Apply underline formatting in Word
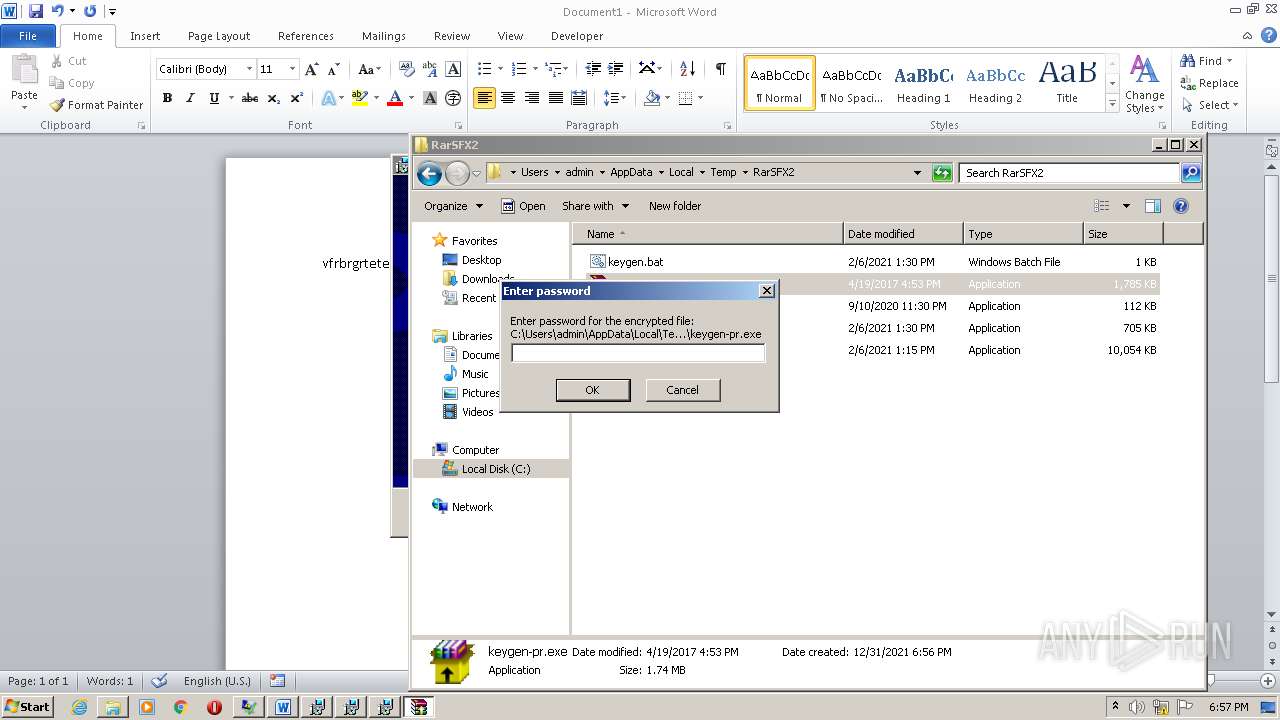The height and width of the screenshot is (720, 1280). coord(214,98)
